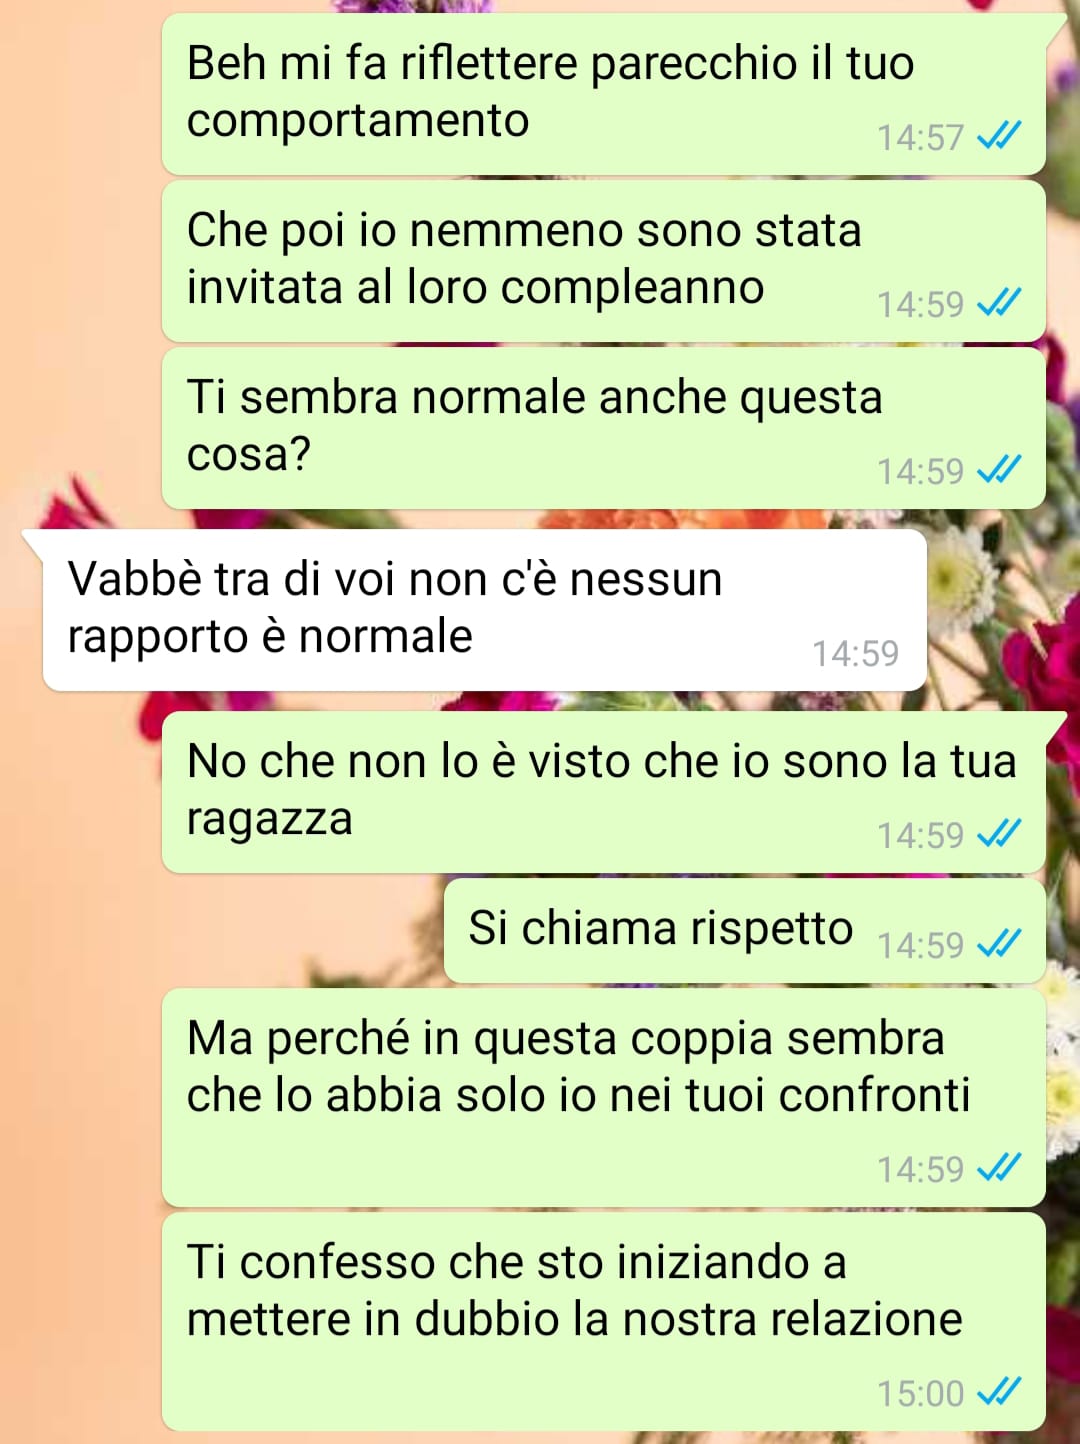Tap the 14:57 timestamp on the first message
Screen dimensions: 1080x1444
[920, 137]
